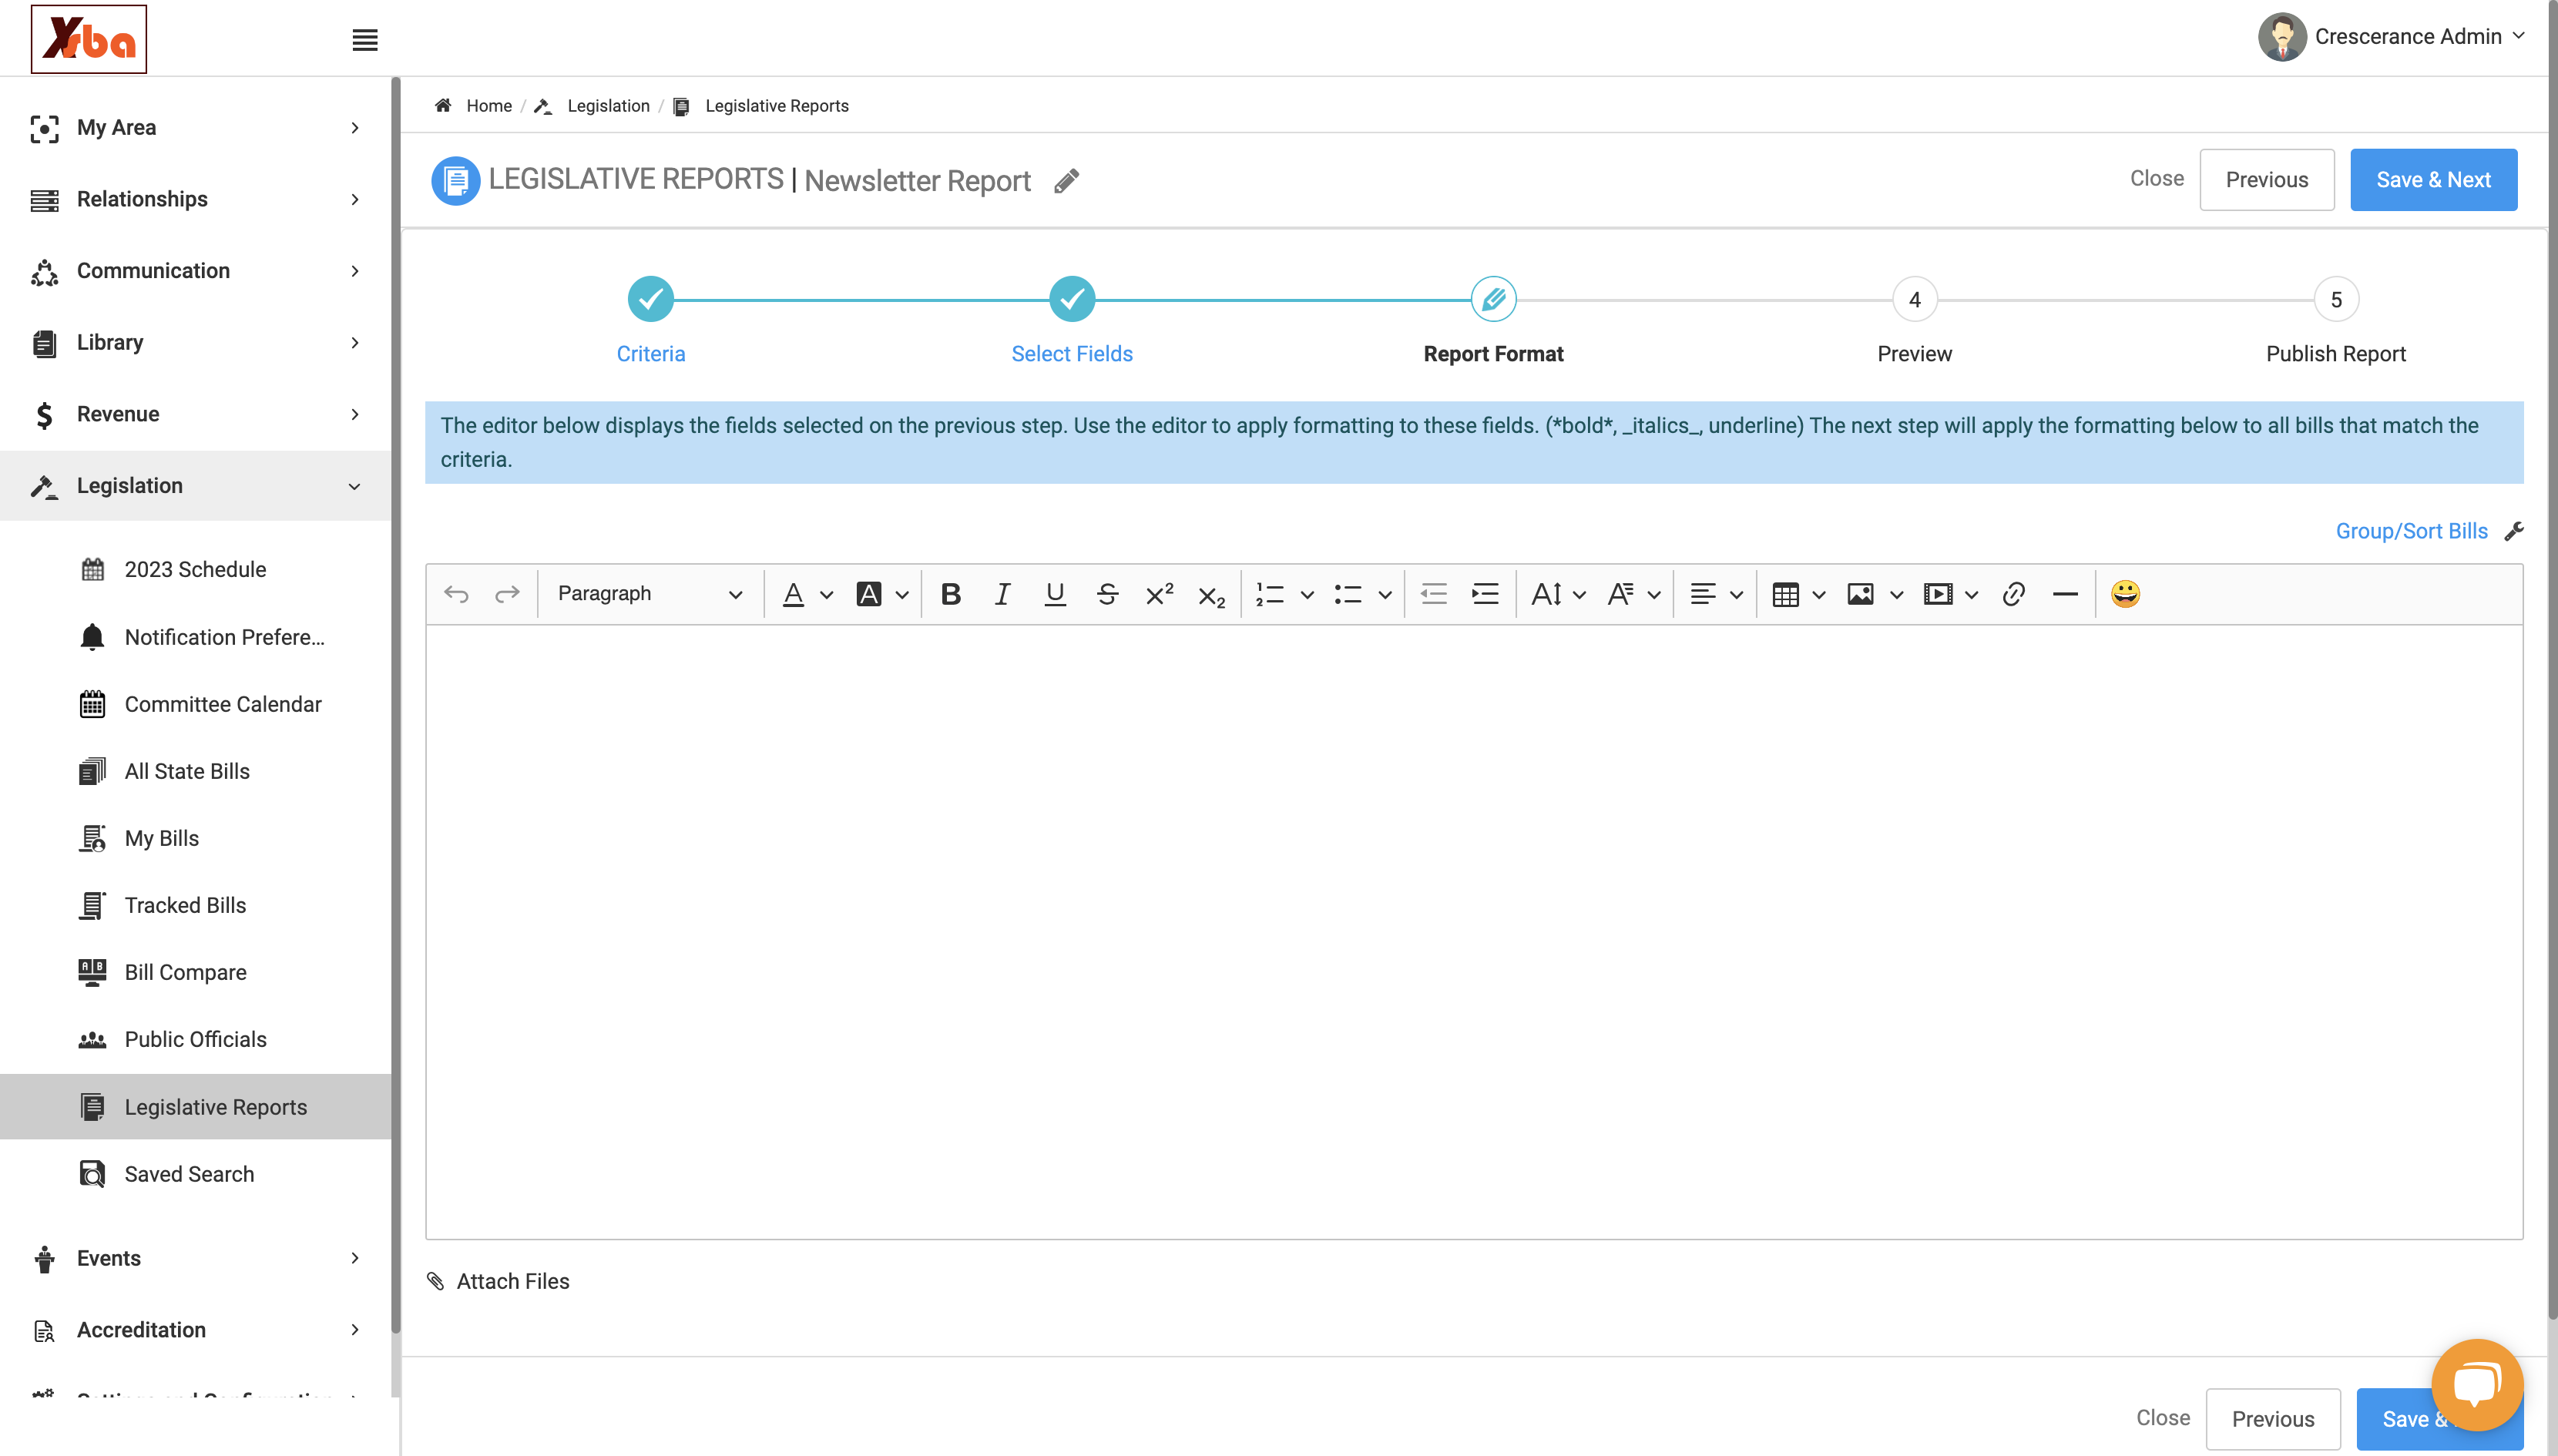Click the redo arrow in the editor toolbar
Image resolution: width=2558 pixels, height=1456 pixels.
(x=508, y=594)
